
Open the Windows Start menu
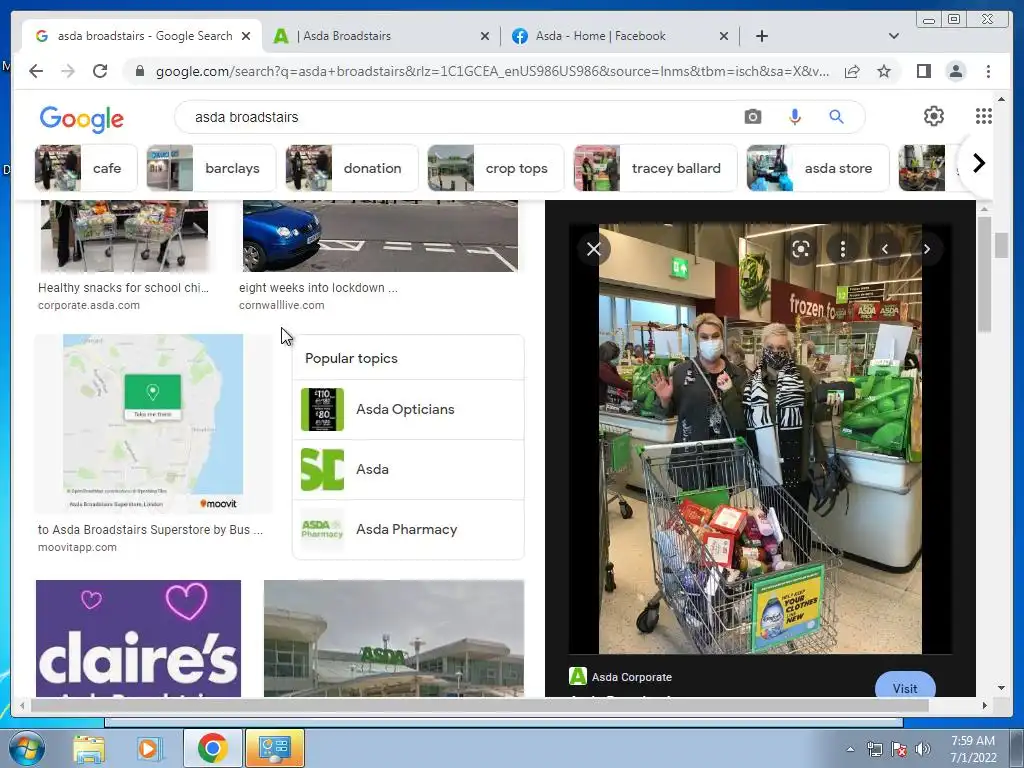click(25, 748)
